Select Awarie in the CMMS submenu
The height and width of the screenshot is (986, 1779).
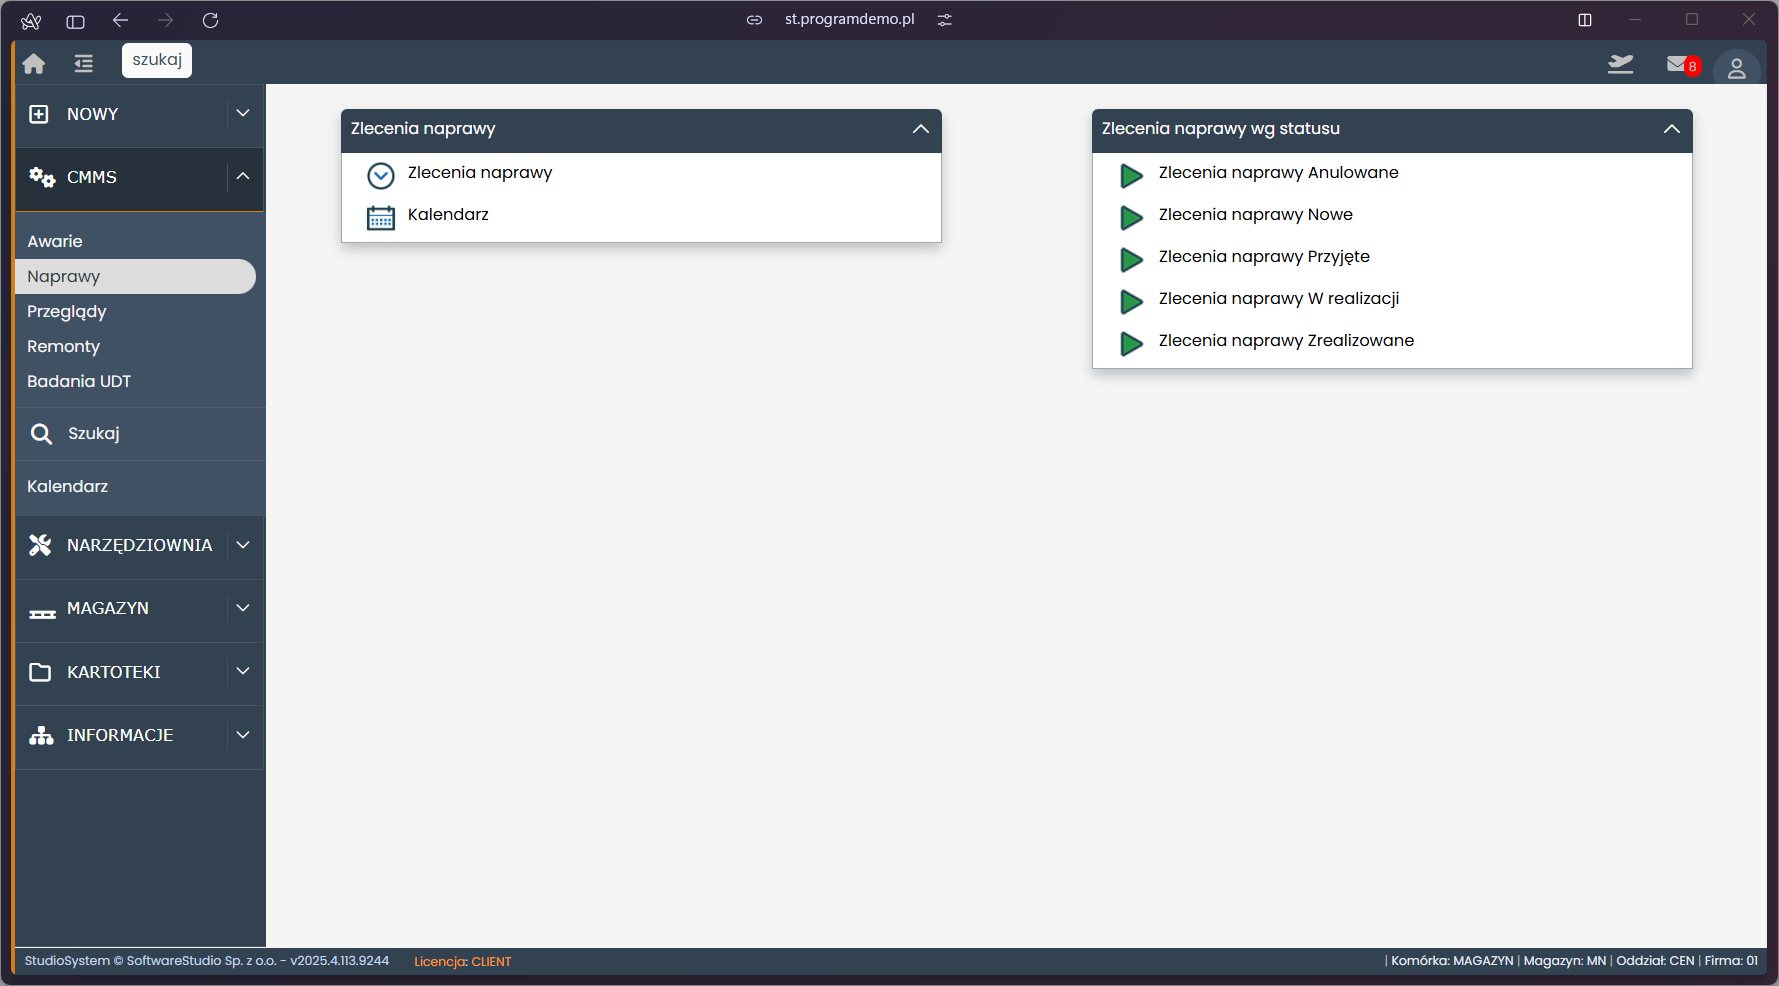click(x=55, y=241)
